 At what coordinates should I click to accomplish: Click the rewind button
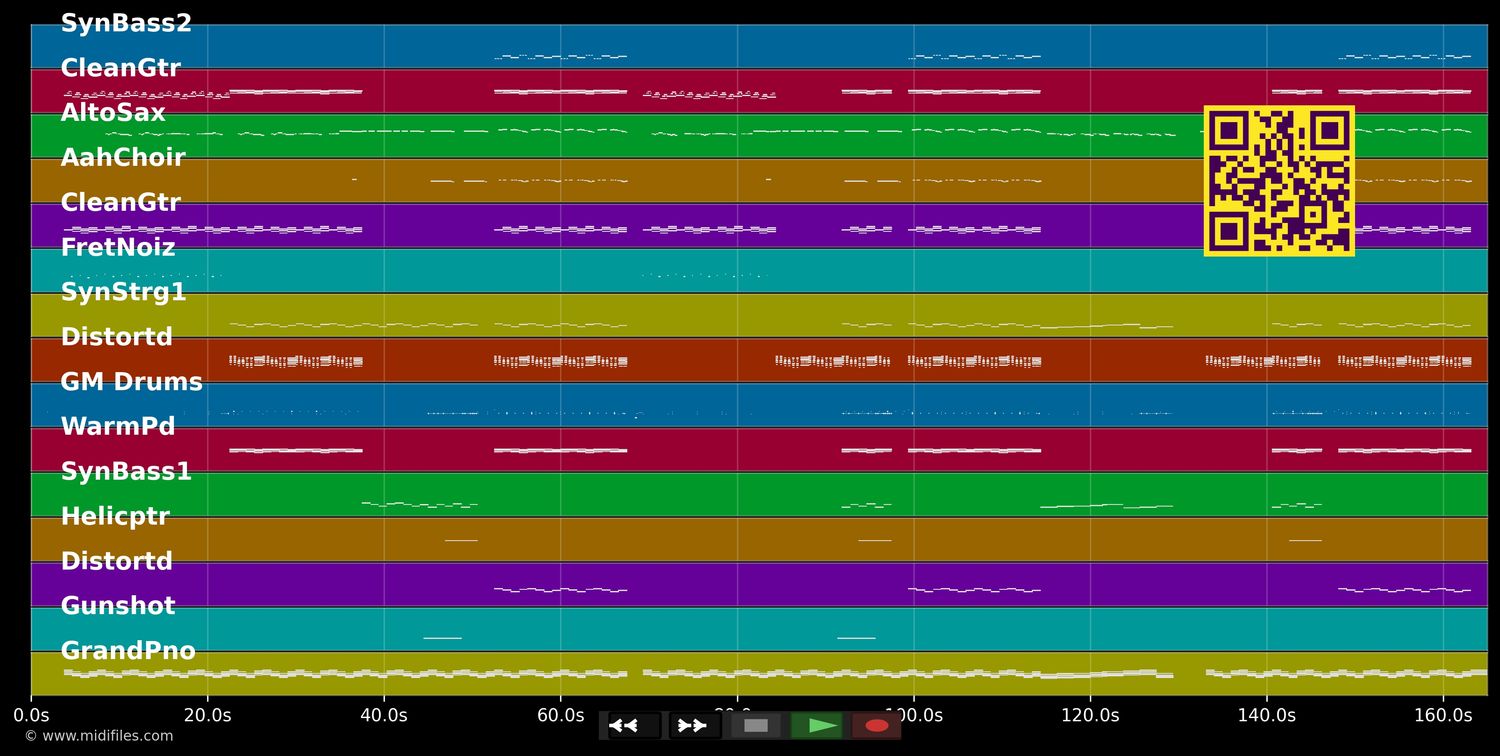click(x=633, y=726)
